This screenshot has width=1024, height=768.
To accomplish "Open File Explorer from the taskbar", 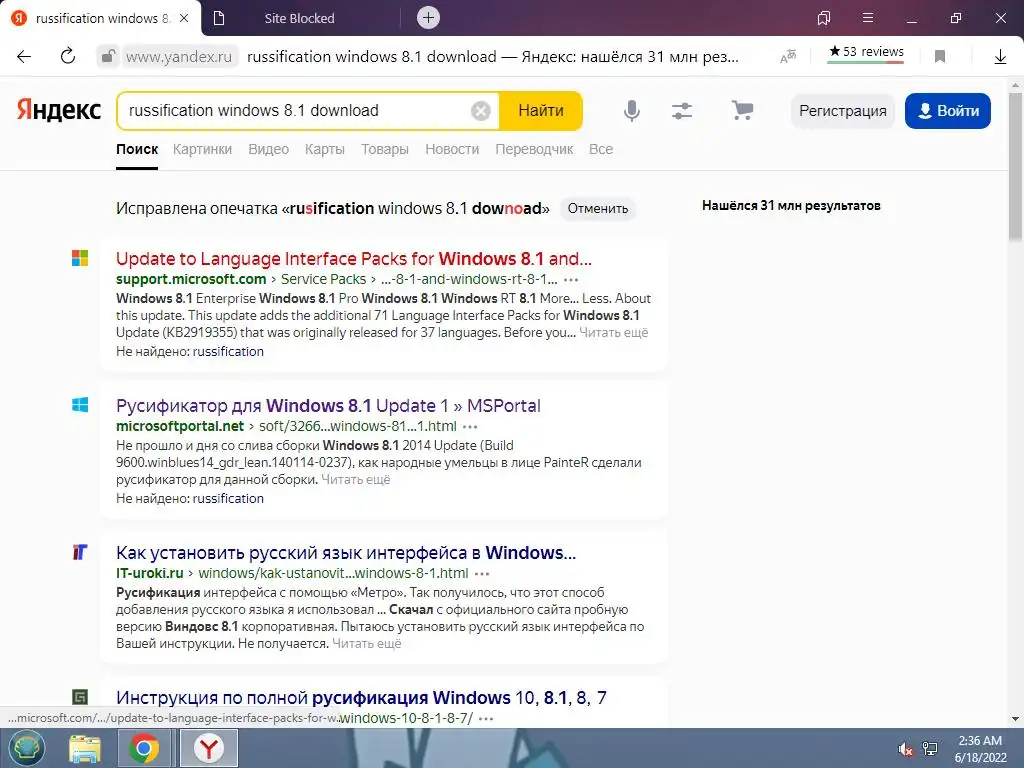I will [85, 748].
